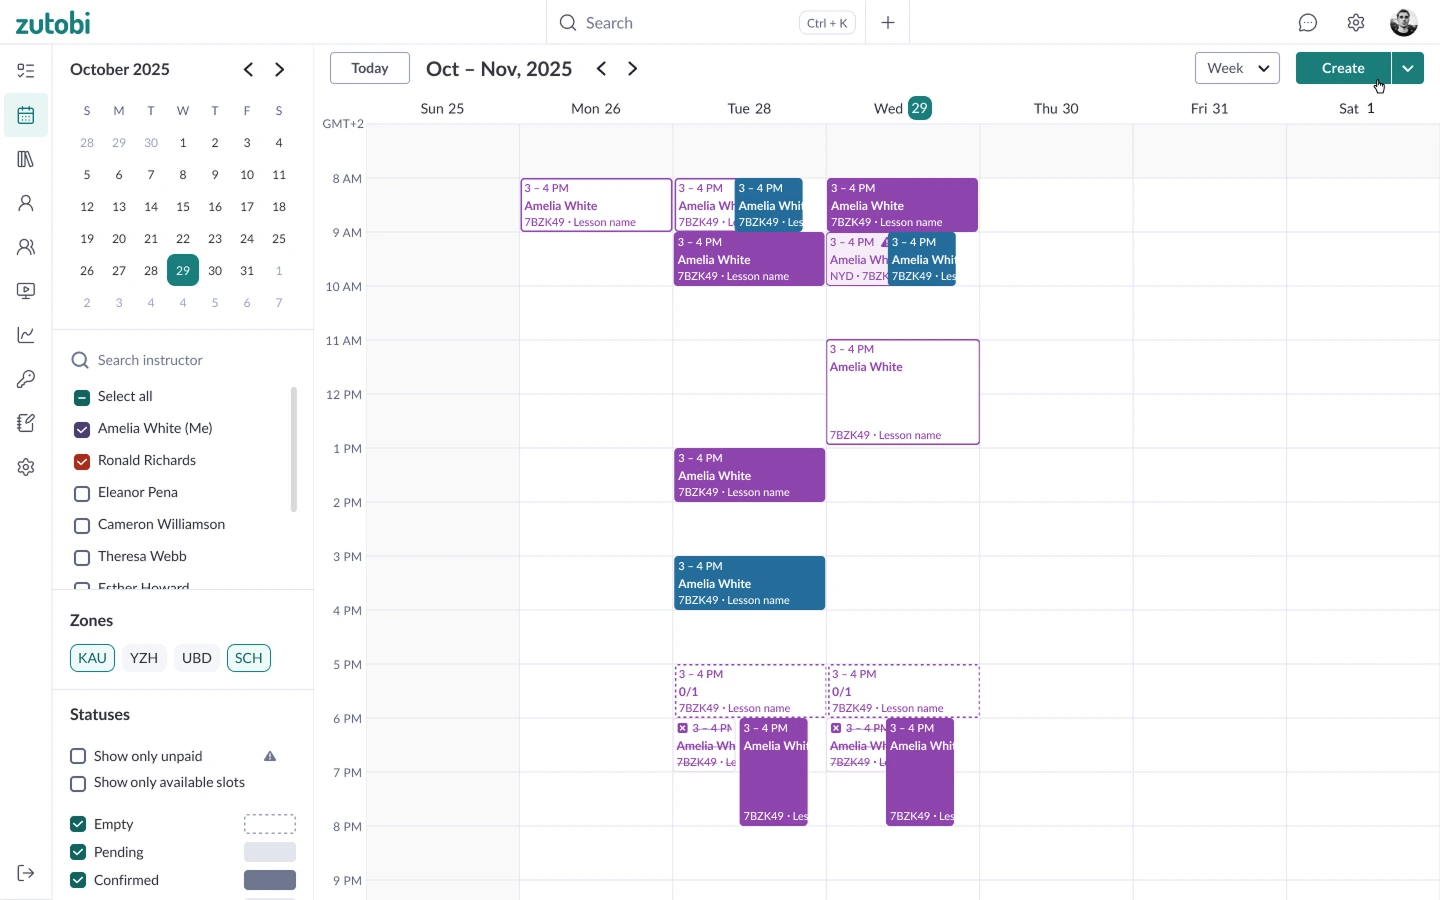1440x900 pixels.
Task: Click the unpaid warning triangle icon
Action: click(x=270, y=756)
